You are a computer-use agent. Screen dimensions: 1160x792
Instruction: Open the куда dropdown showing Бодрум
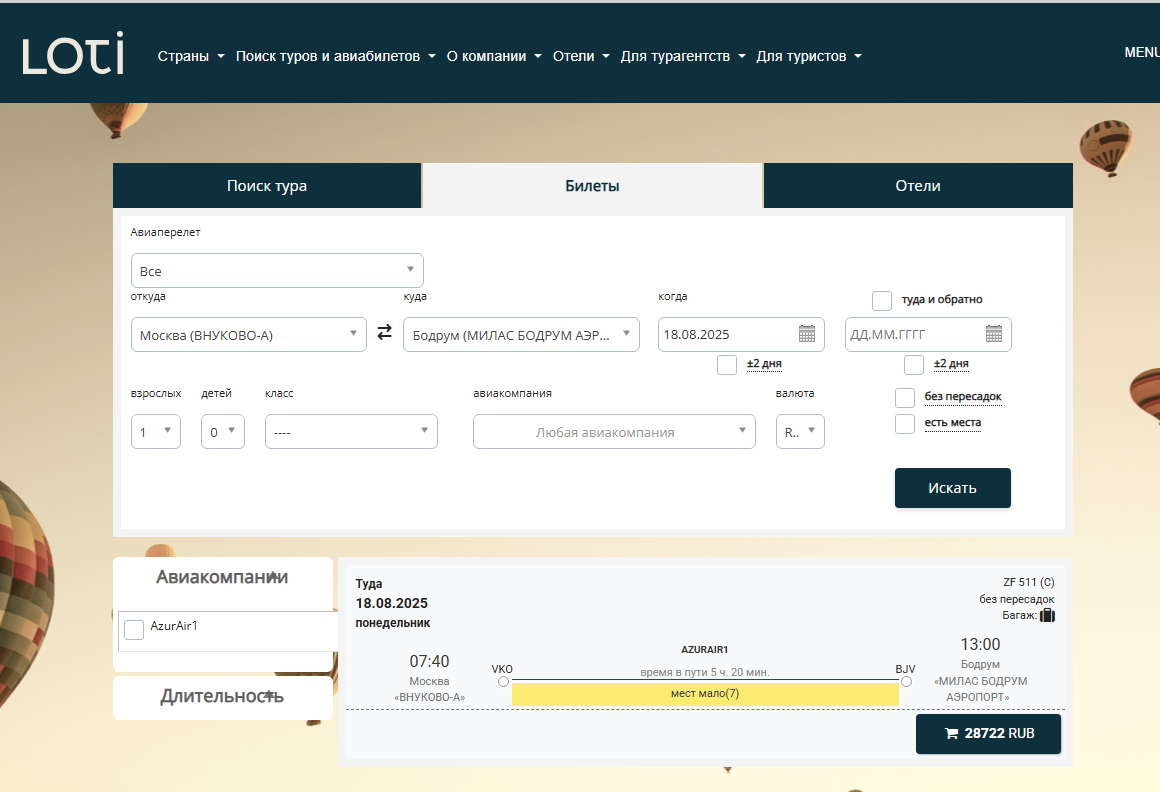pyautogui.click(x=521, y=334)
